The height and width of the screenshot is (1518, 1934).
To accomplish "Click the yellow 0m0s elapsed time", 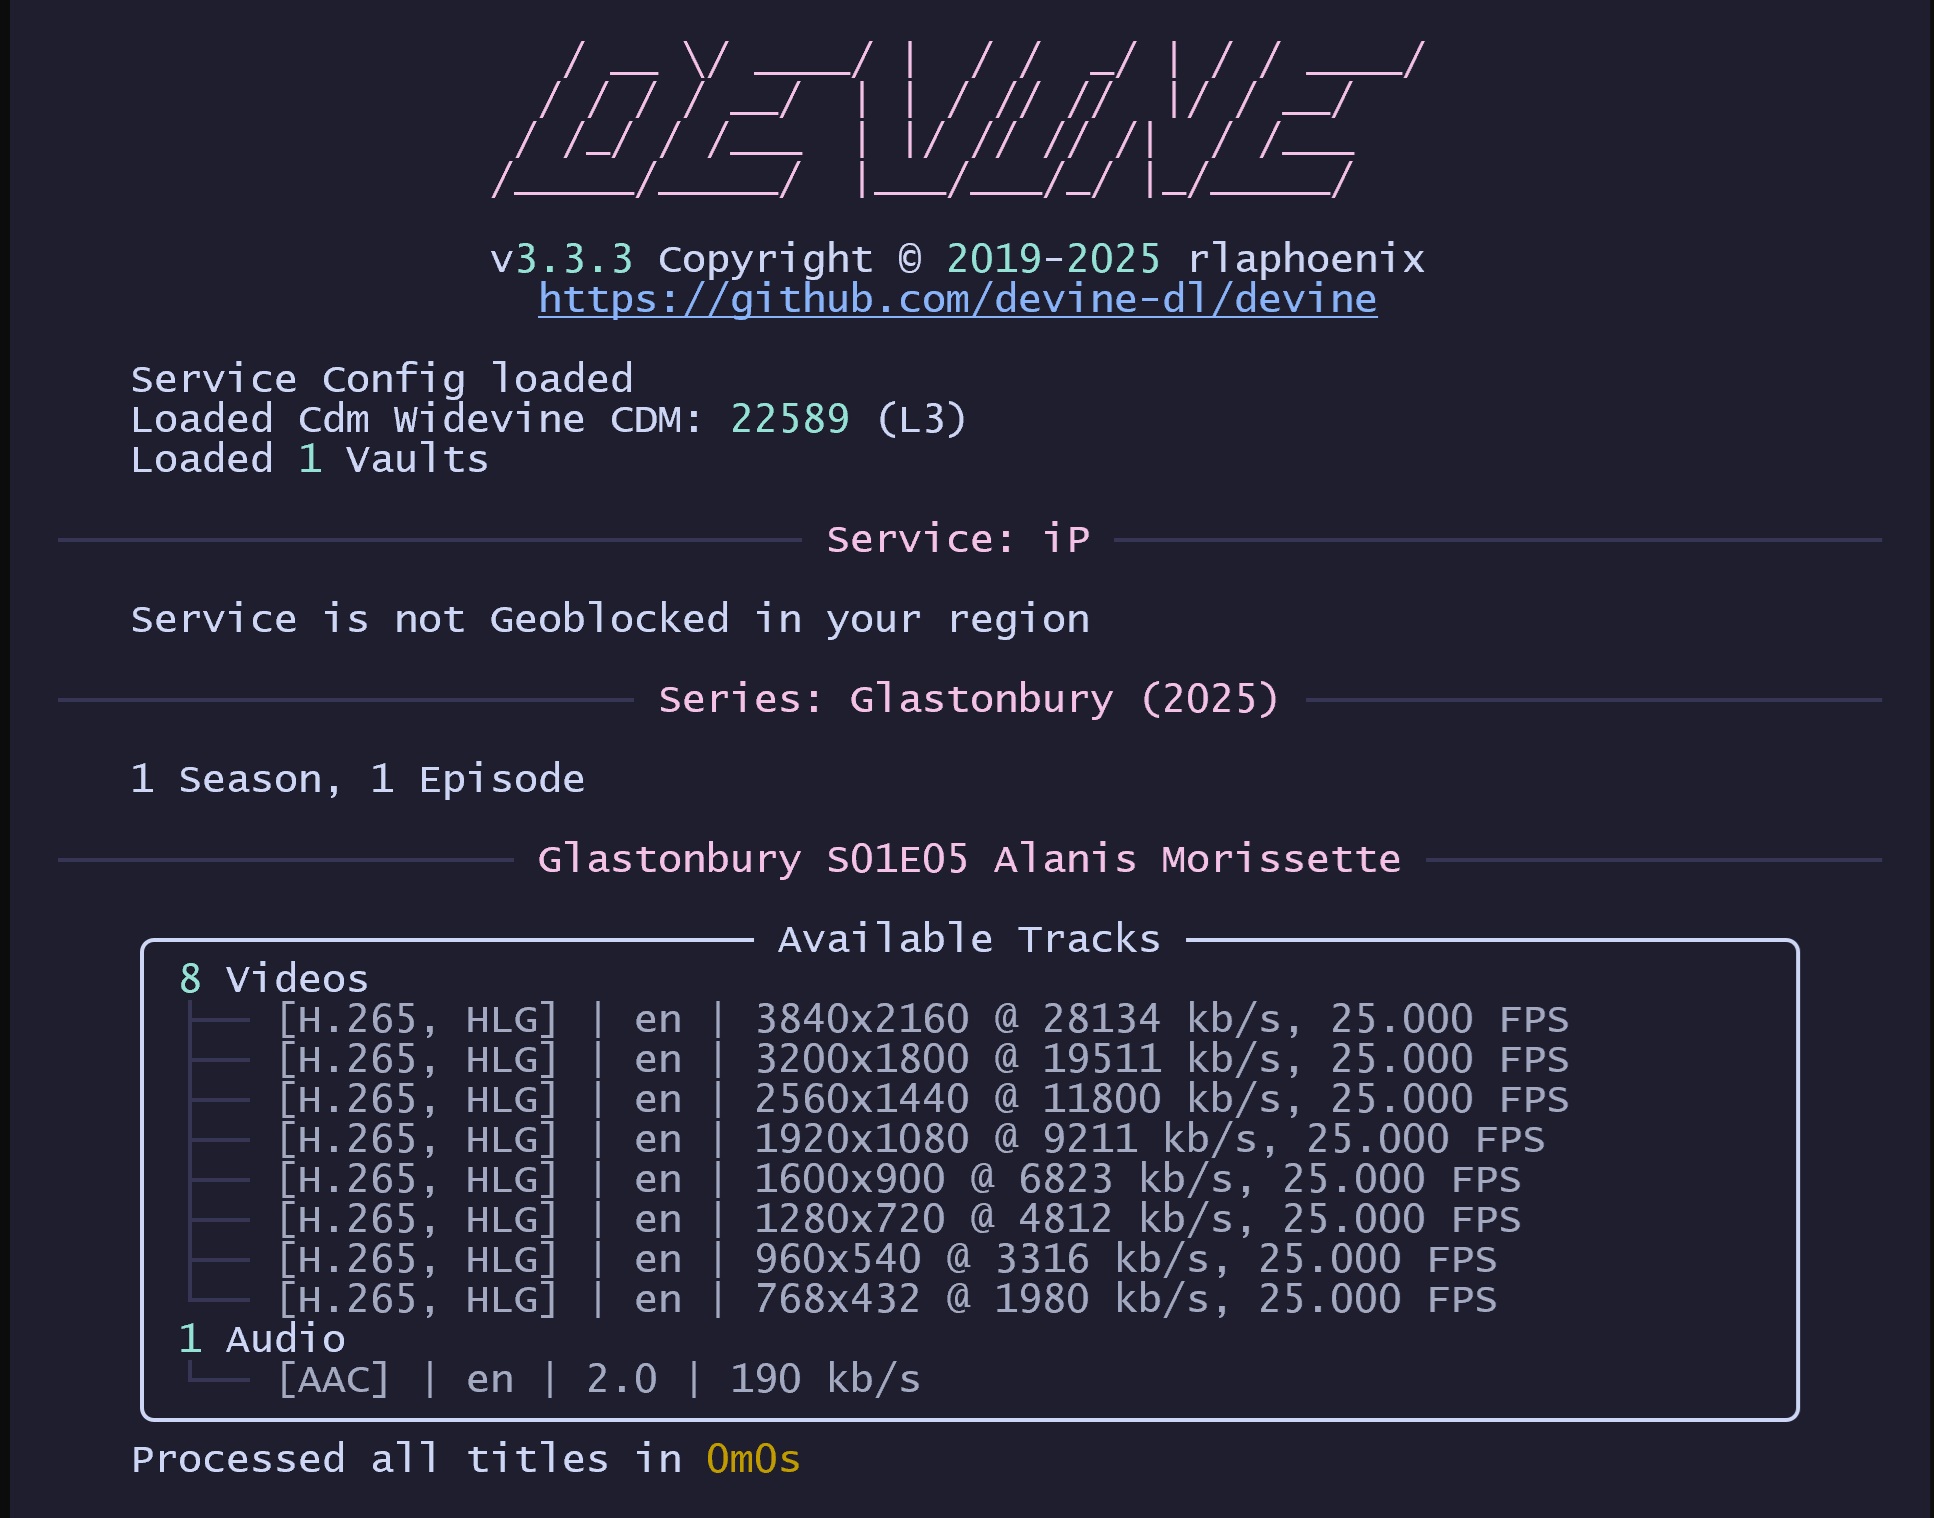I will (x=753, y=1459).
